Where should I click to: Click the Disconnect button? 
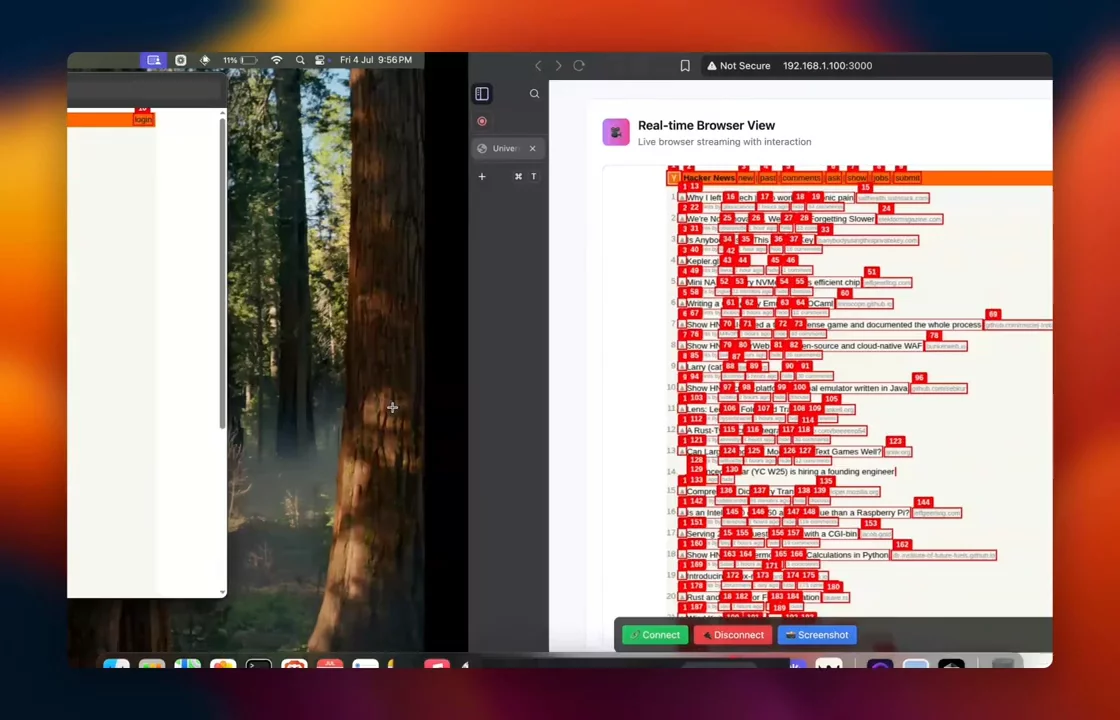pos(733,635)
